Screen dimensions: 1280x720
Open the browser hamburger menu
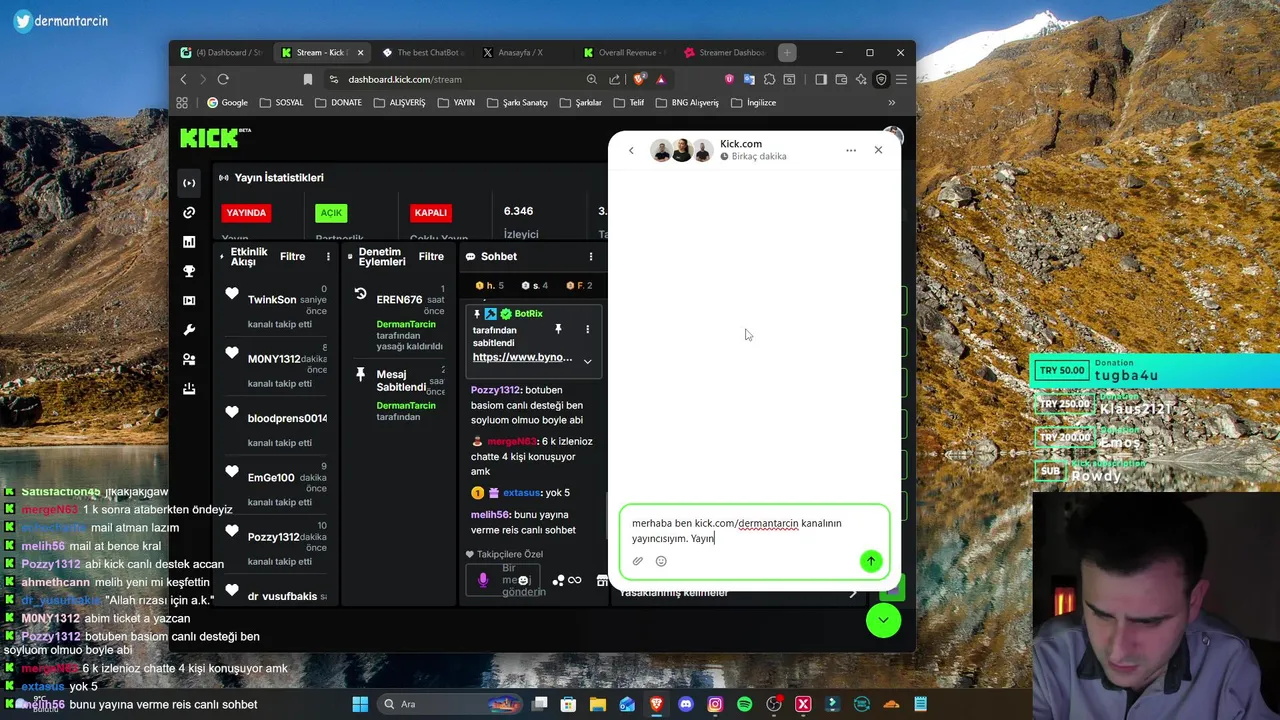pos(901,79)
